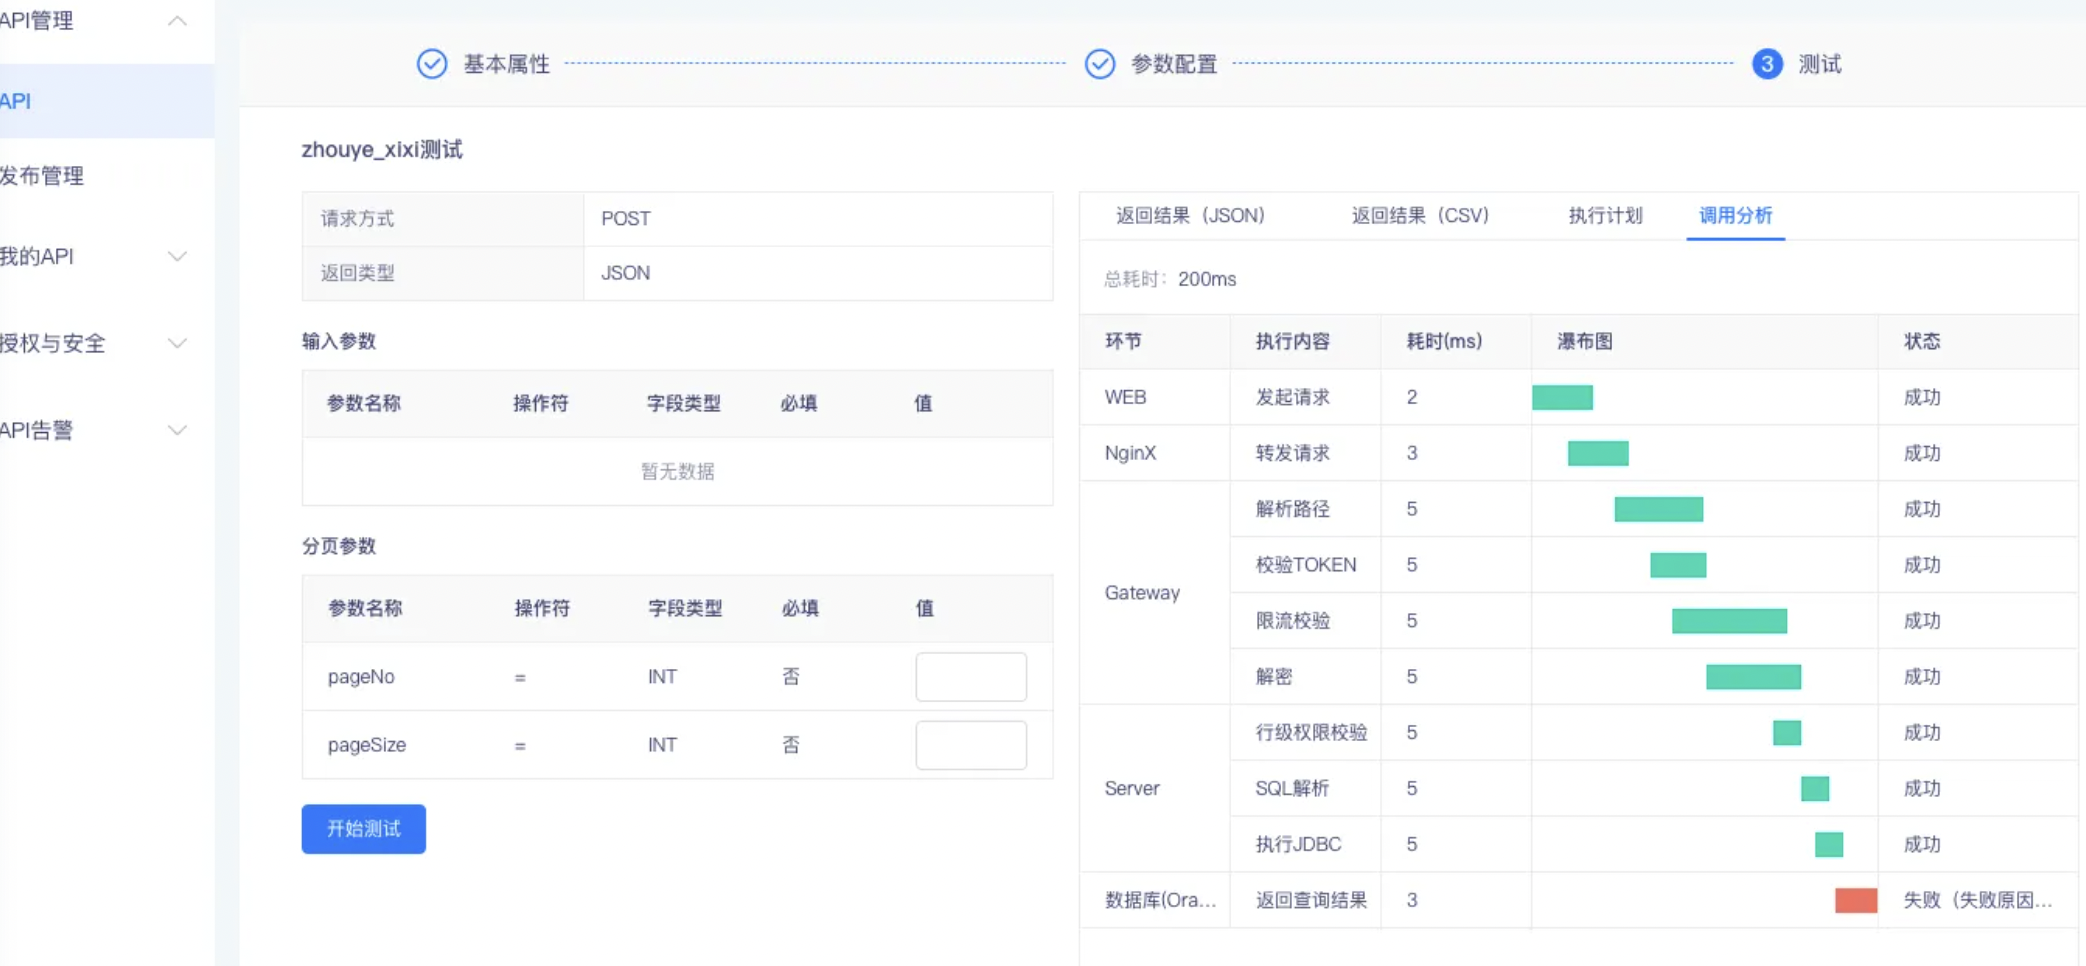2086x966 pixels.
Task: Click the 校验TOKEN waterfall bar
Action: [1678, 565]
